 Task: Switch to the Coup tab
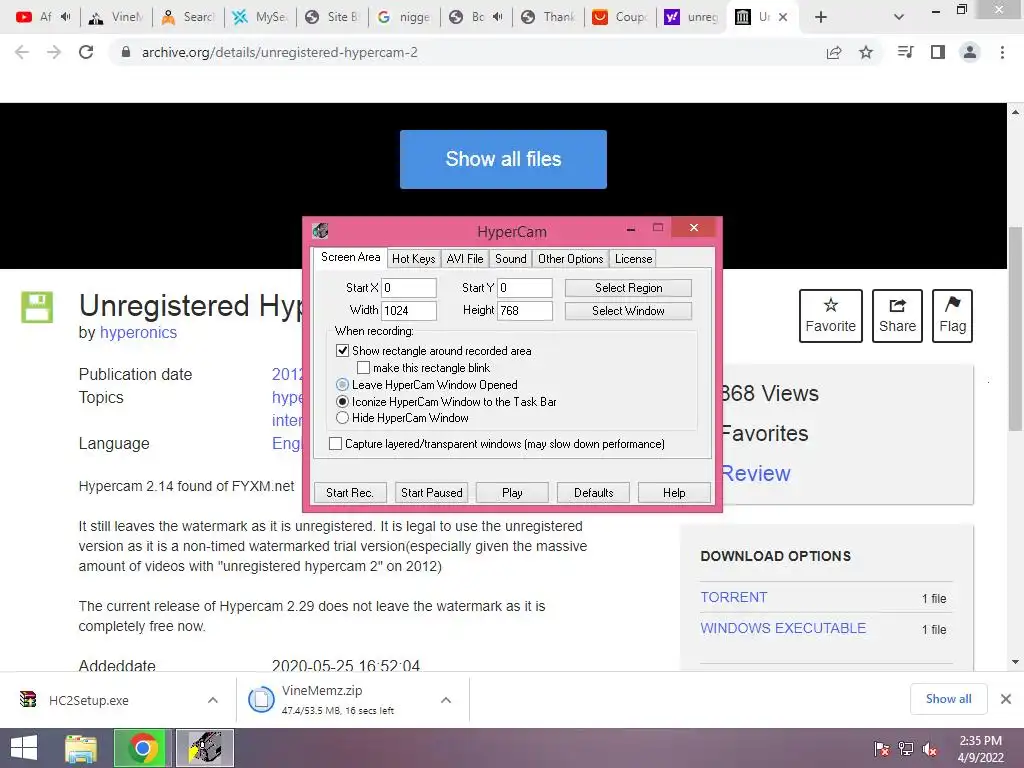(620, 17)
